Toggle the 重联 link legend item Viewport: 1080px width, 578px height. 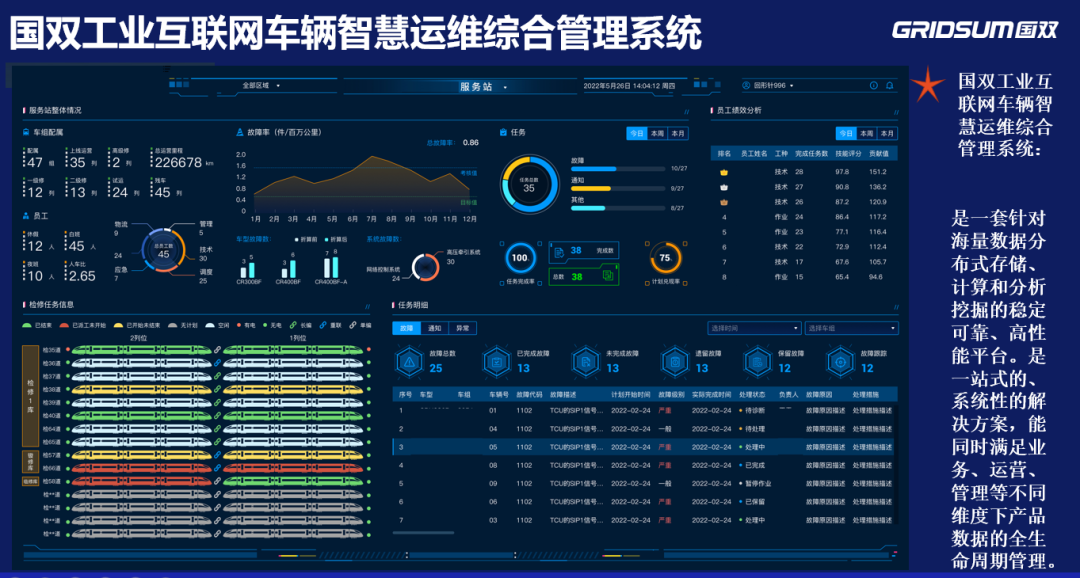pos(331,325)
